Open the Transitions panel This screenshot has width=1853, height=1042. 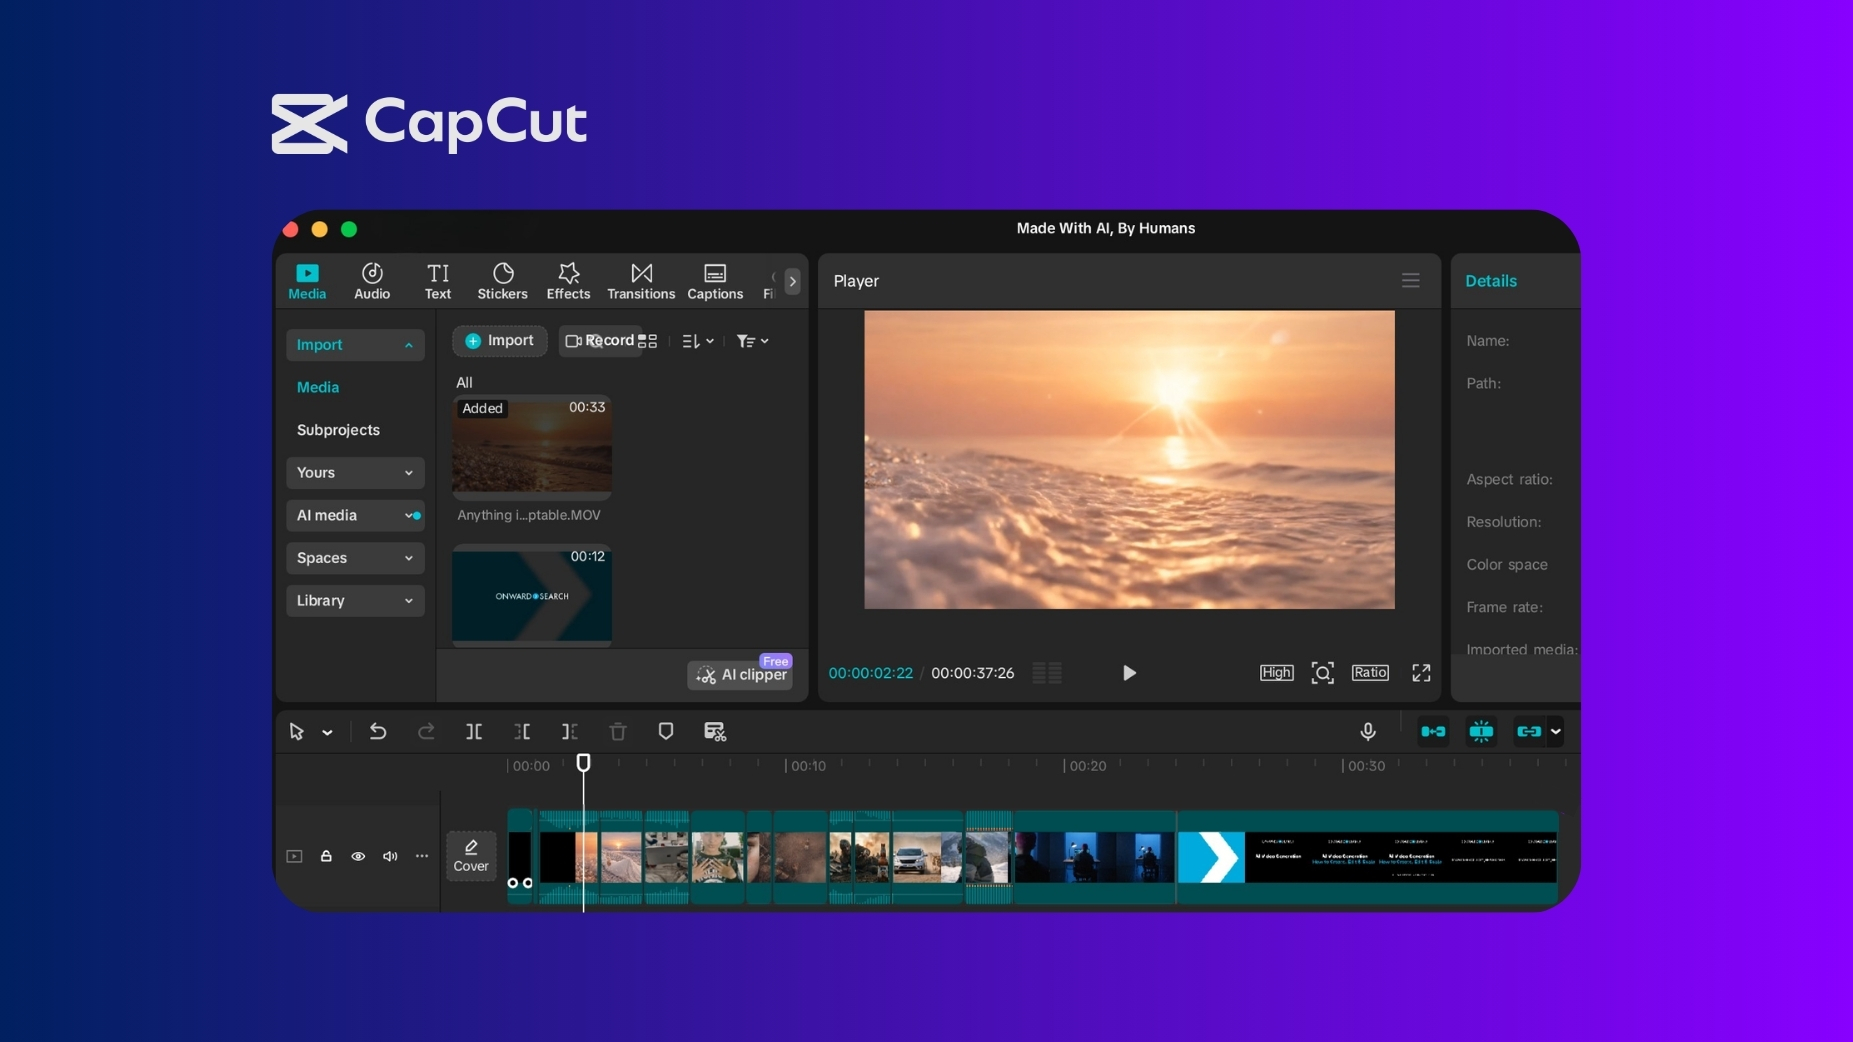pyautogui.click(x=640, y=281)
